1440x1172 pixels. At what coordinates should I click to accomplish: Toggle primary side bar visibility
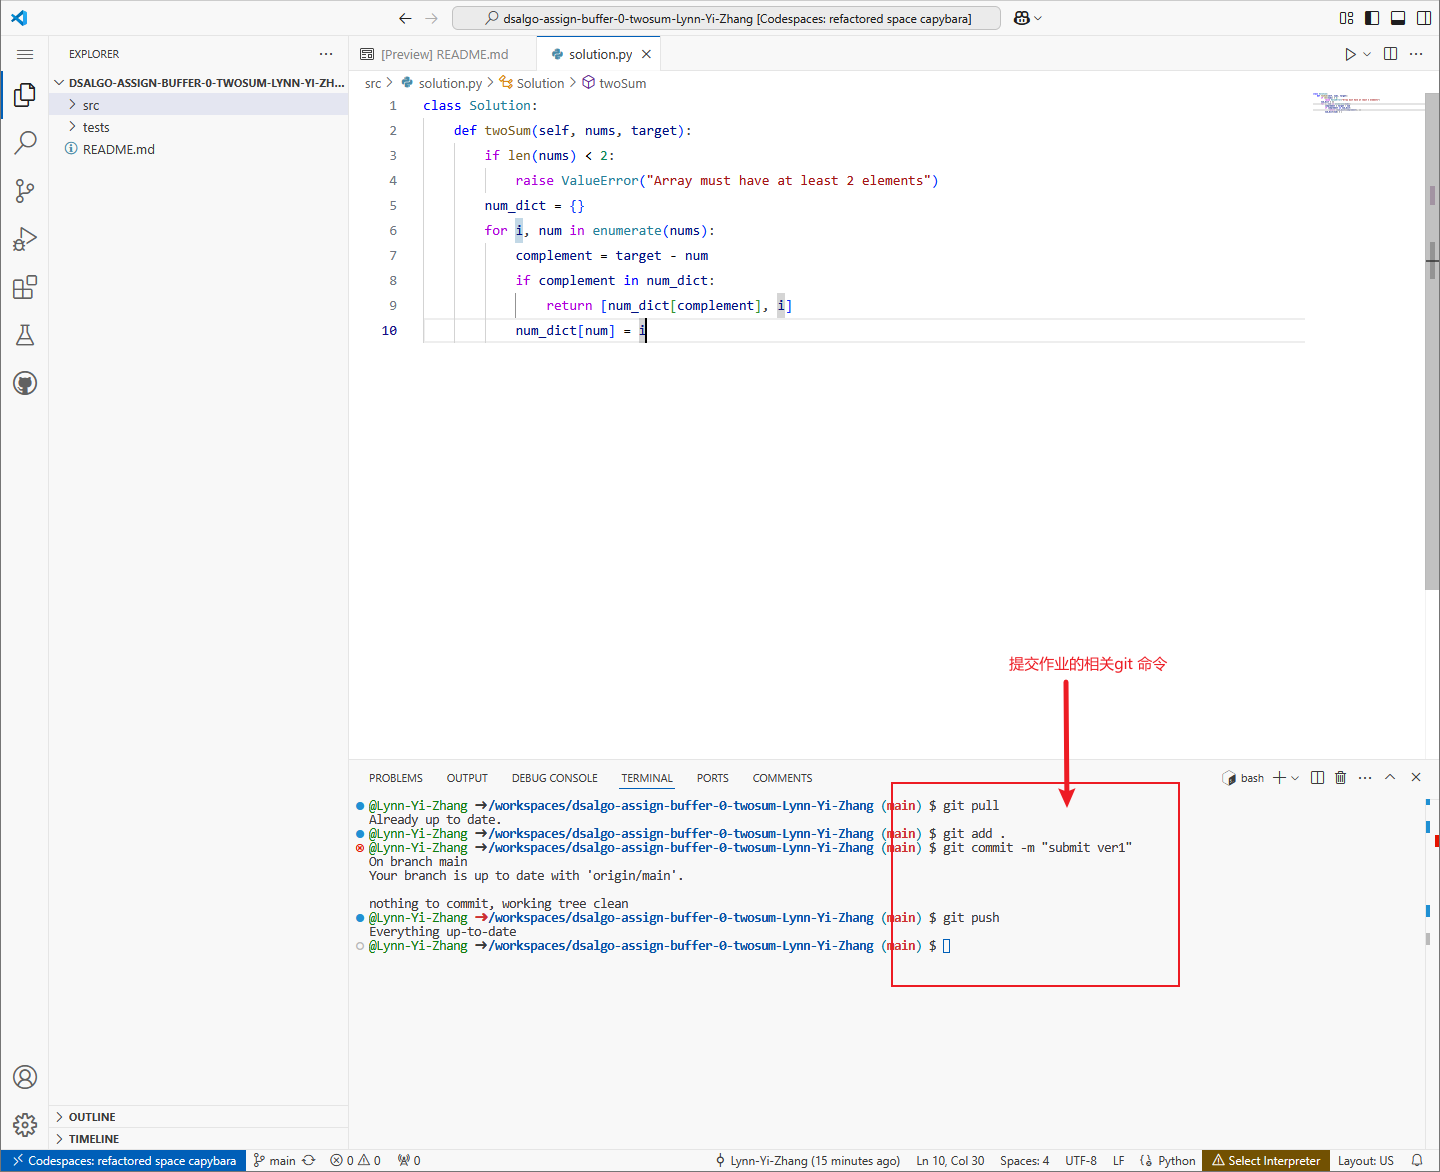tap(1372, 18)
